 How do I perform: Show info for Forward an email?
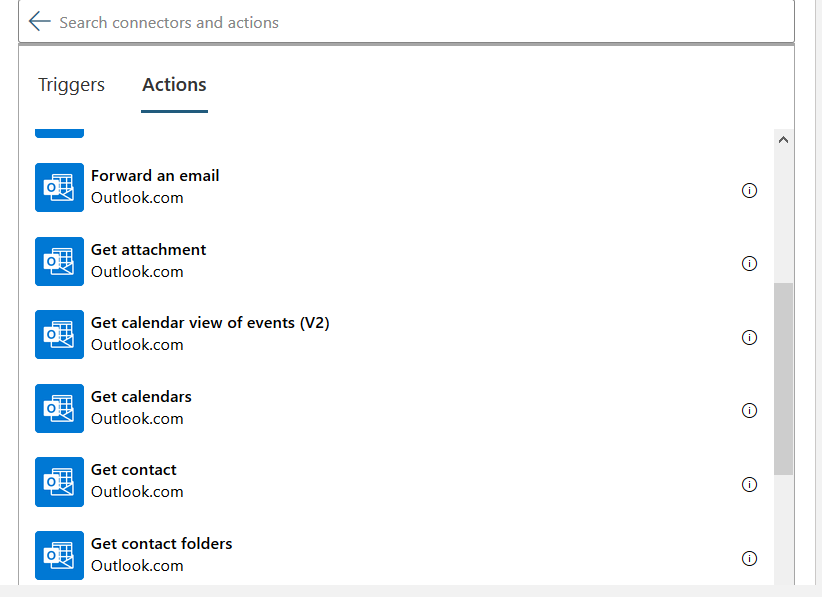point(749,190)
